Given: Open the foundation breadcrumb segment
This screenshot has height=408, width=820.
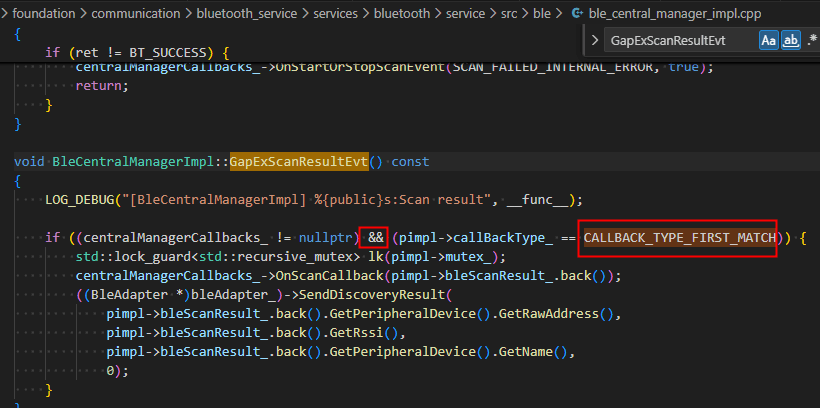Looking at the screenshot, I should [42, 14].
